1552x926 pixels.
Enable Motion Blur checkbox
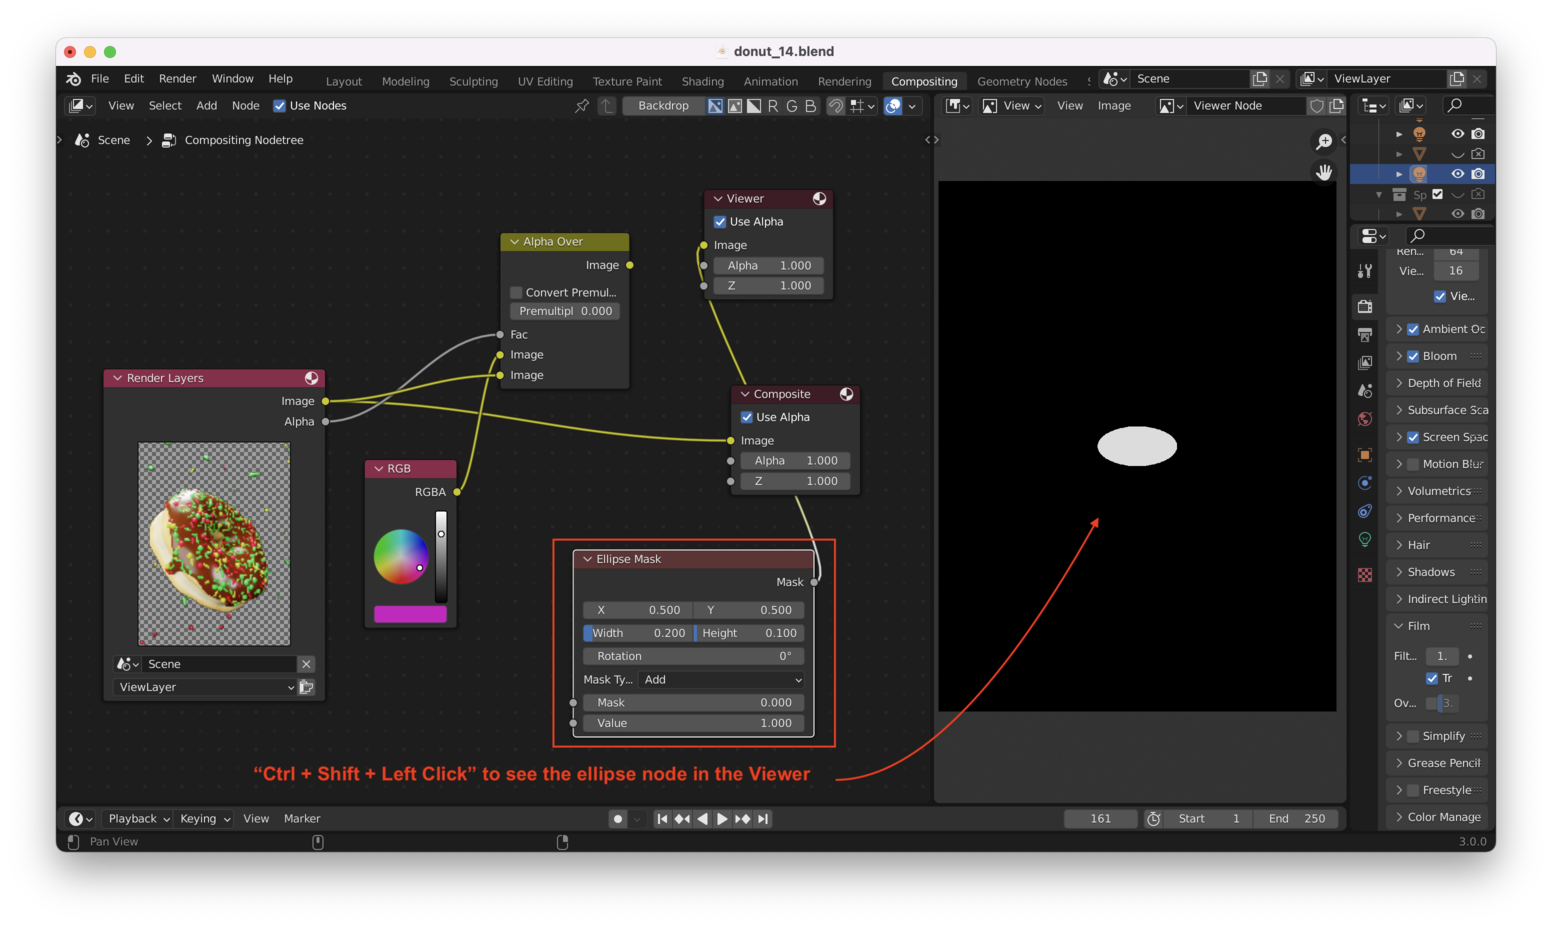coord(1412,463)
